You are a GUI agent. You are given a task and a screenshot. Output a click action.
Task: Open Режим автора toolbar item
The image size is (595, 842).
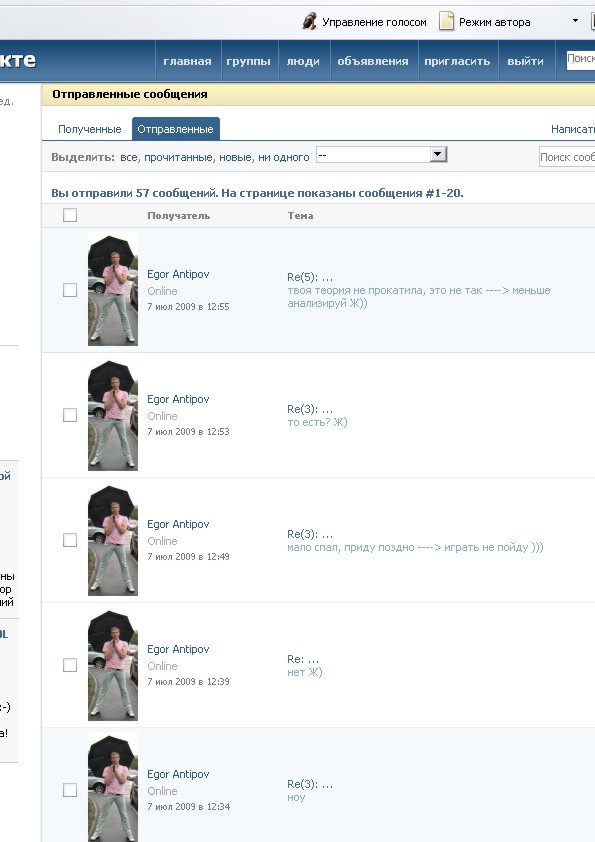click(x=485, y=22)
